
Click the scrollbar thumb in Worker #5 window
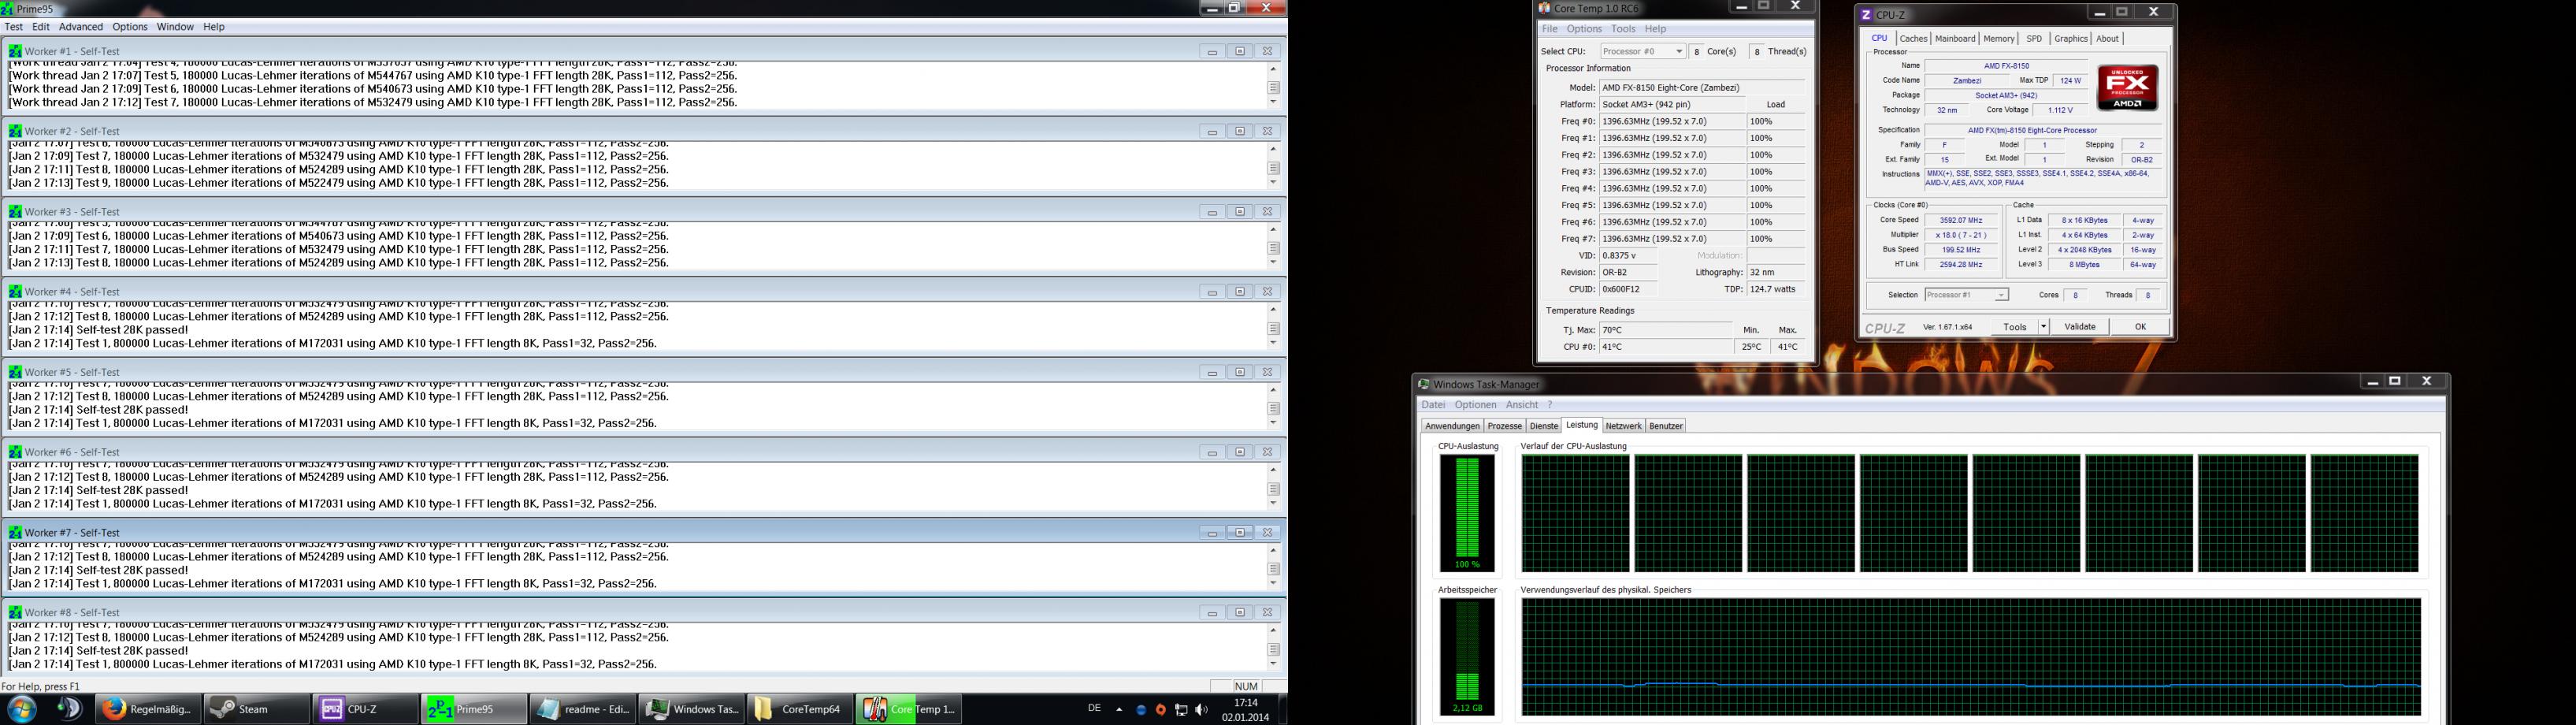[x=1273, y=408]
